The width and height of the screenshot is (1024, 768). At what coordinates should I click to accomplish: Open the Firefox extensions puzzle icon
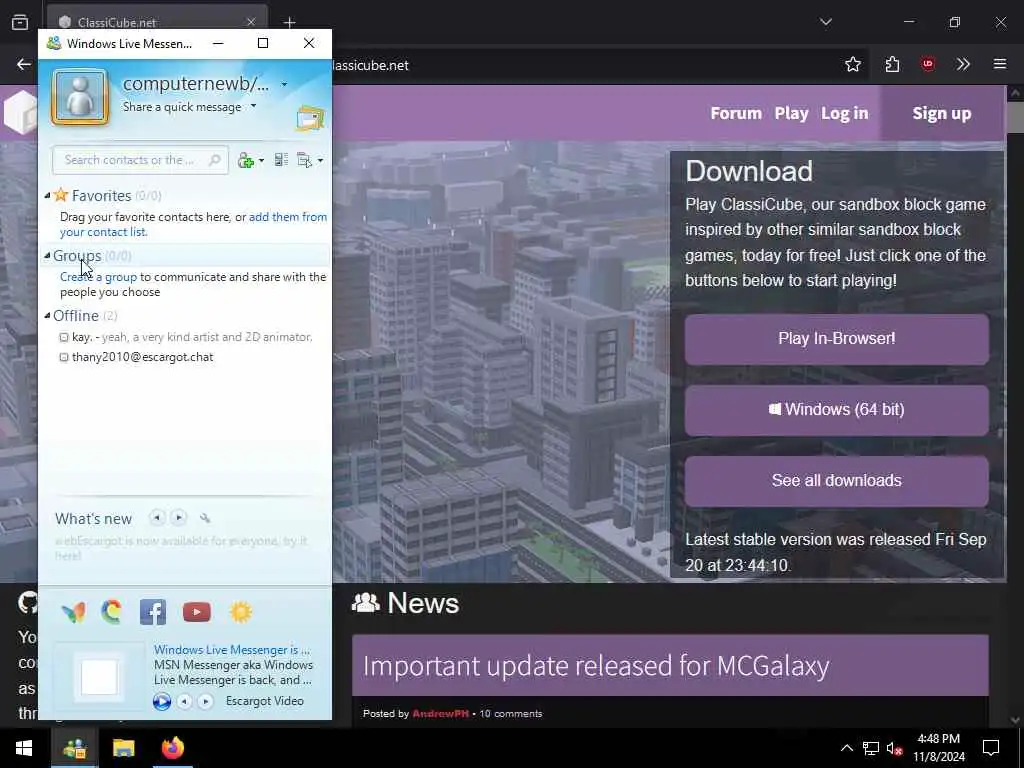tap(892, 64)
